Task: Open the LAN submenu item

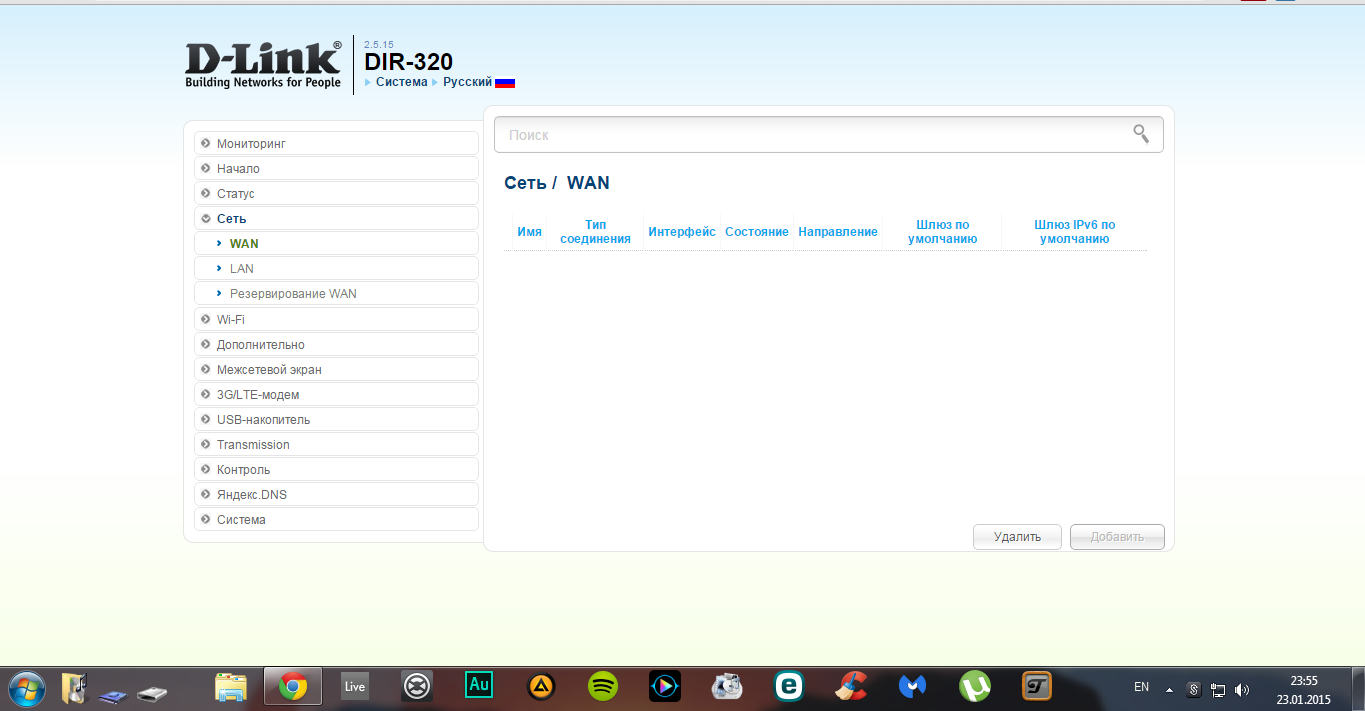Action: point(336,268)
